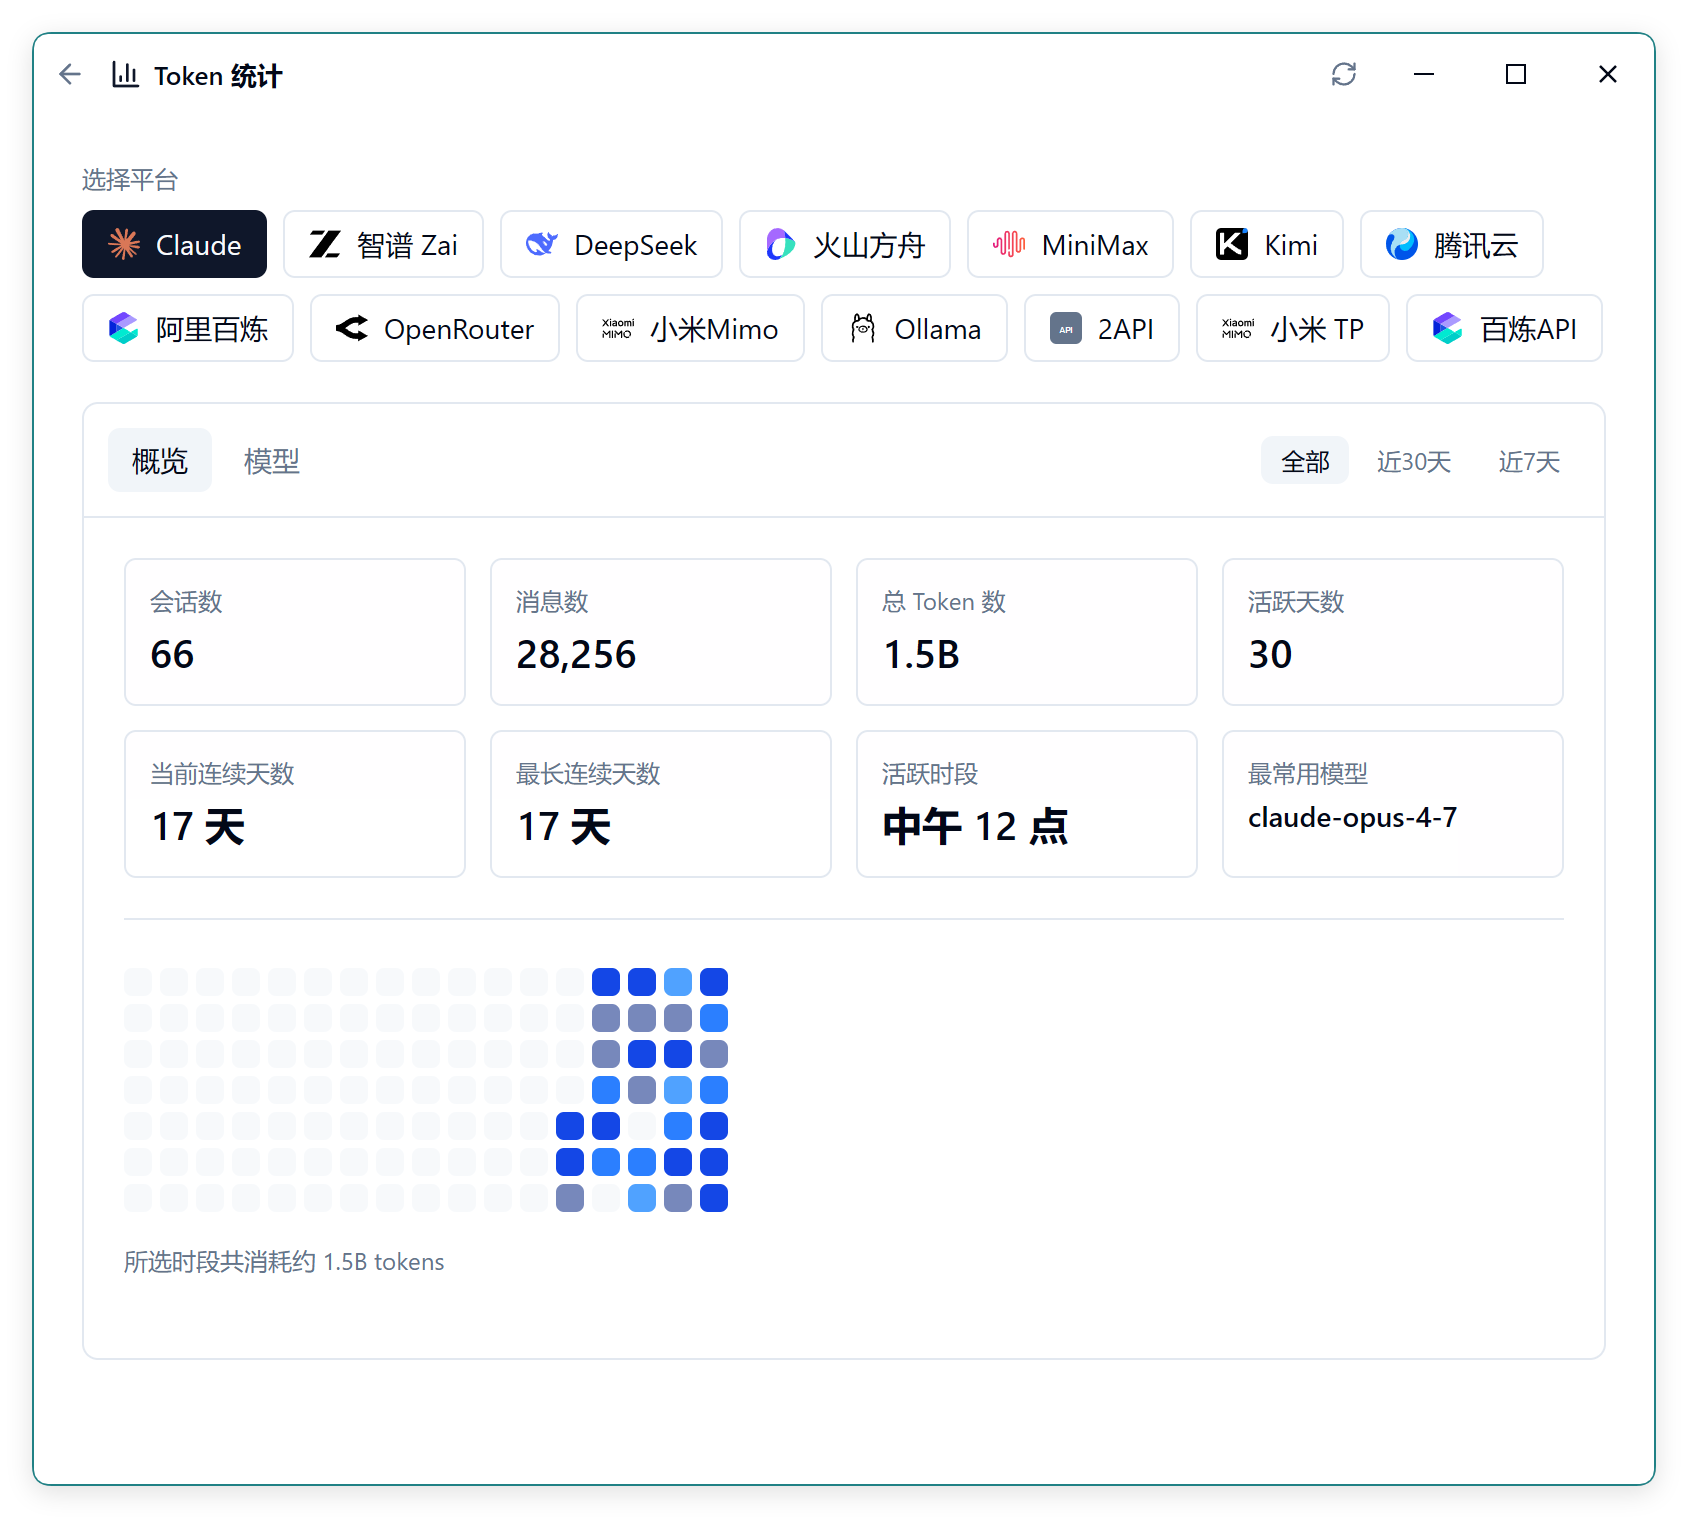
Task: Switch to the 模型 tab
Action: (x=272, y=460)
